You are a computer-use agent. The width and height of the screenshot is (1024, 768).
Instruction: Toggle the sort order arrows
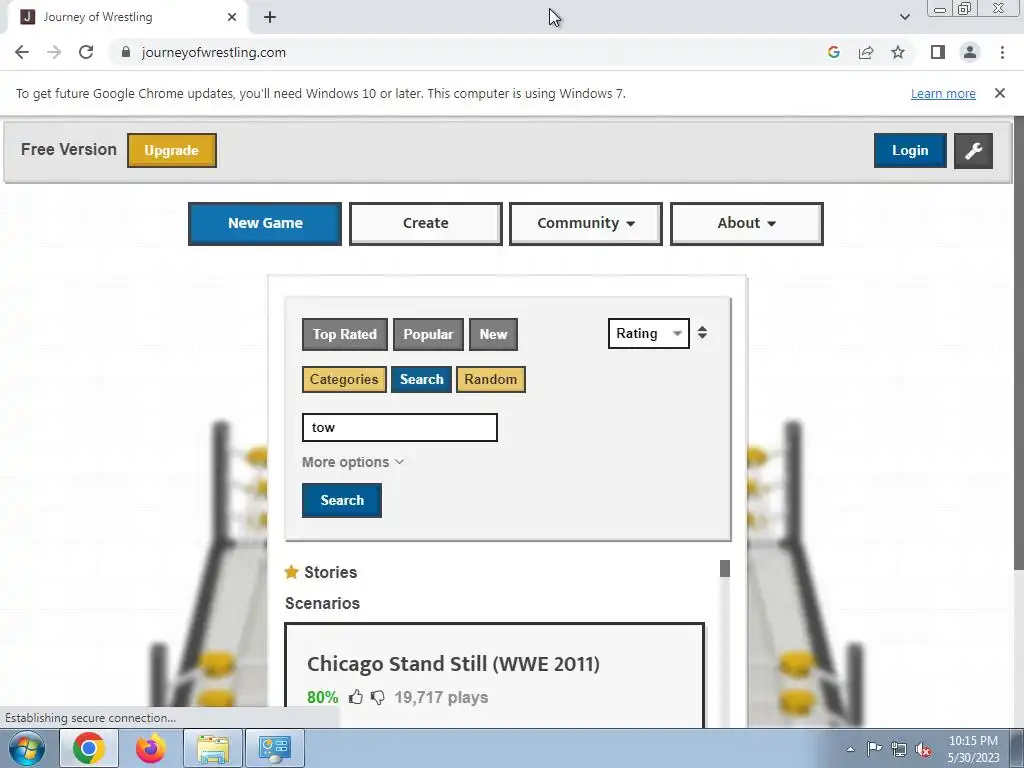[702, 333]
